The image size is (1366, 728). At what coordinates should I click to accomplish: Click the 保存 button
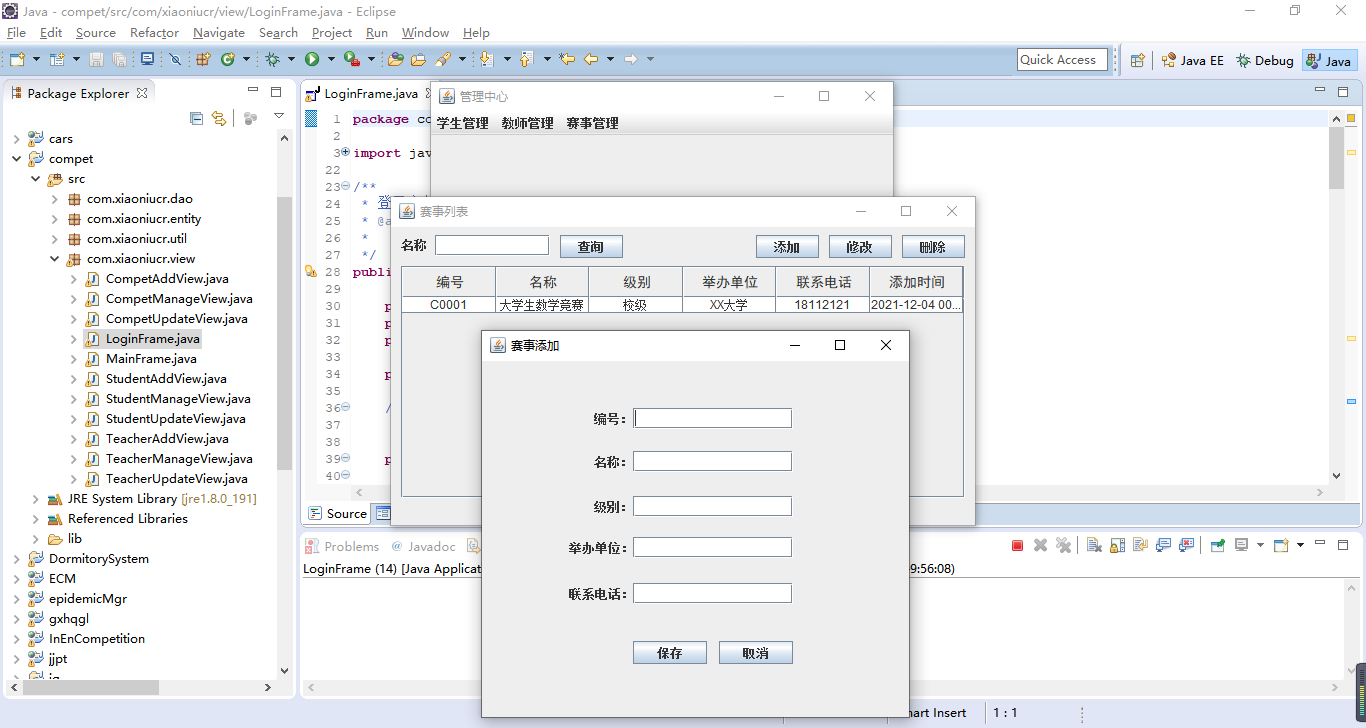click(670, 653)
